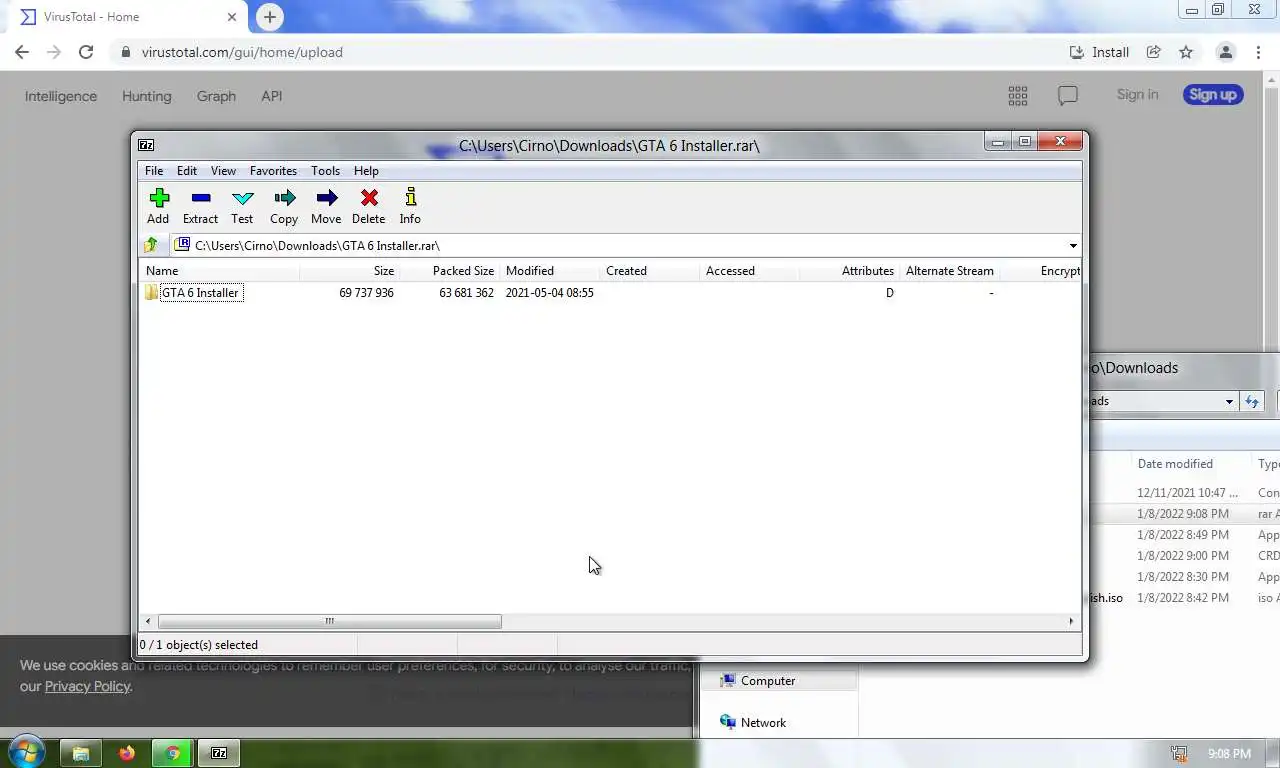Screen dimensions: 1280x768
Task: Click the Sign up button
Action: click(x=1213, y=94)
